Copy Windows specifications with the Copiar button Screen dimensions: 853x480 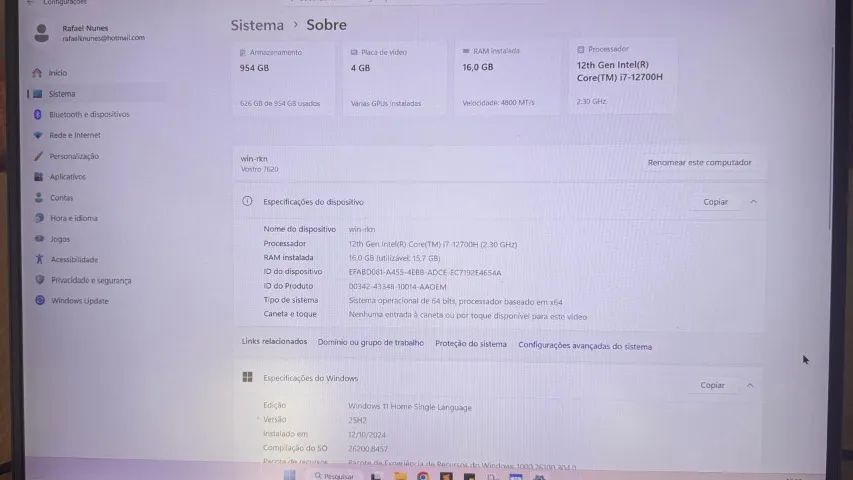712,385
